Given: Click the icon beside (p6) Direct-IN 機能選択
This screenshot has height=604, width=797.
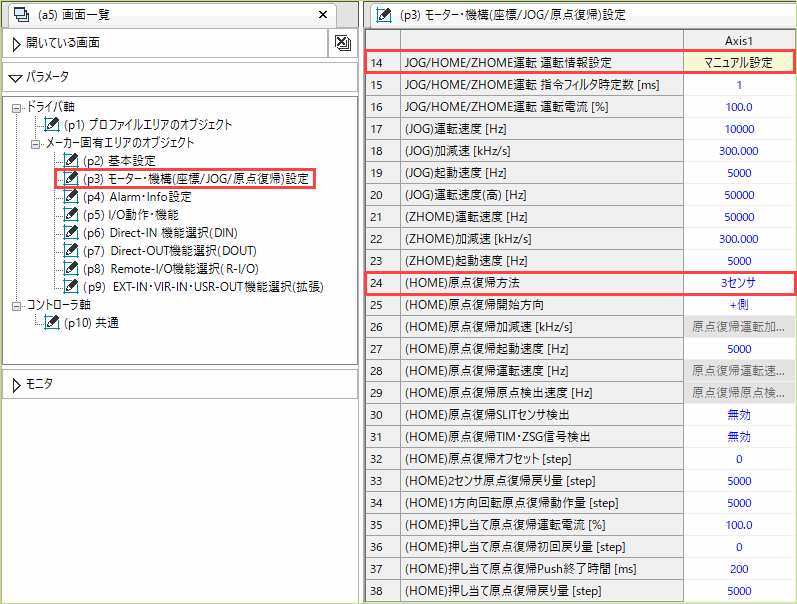Looking at the screenshot, I should click(x=71, y=233).
